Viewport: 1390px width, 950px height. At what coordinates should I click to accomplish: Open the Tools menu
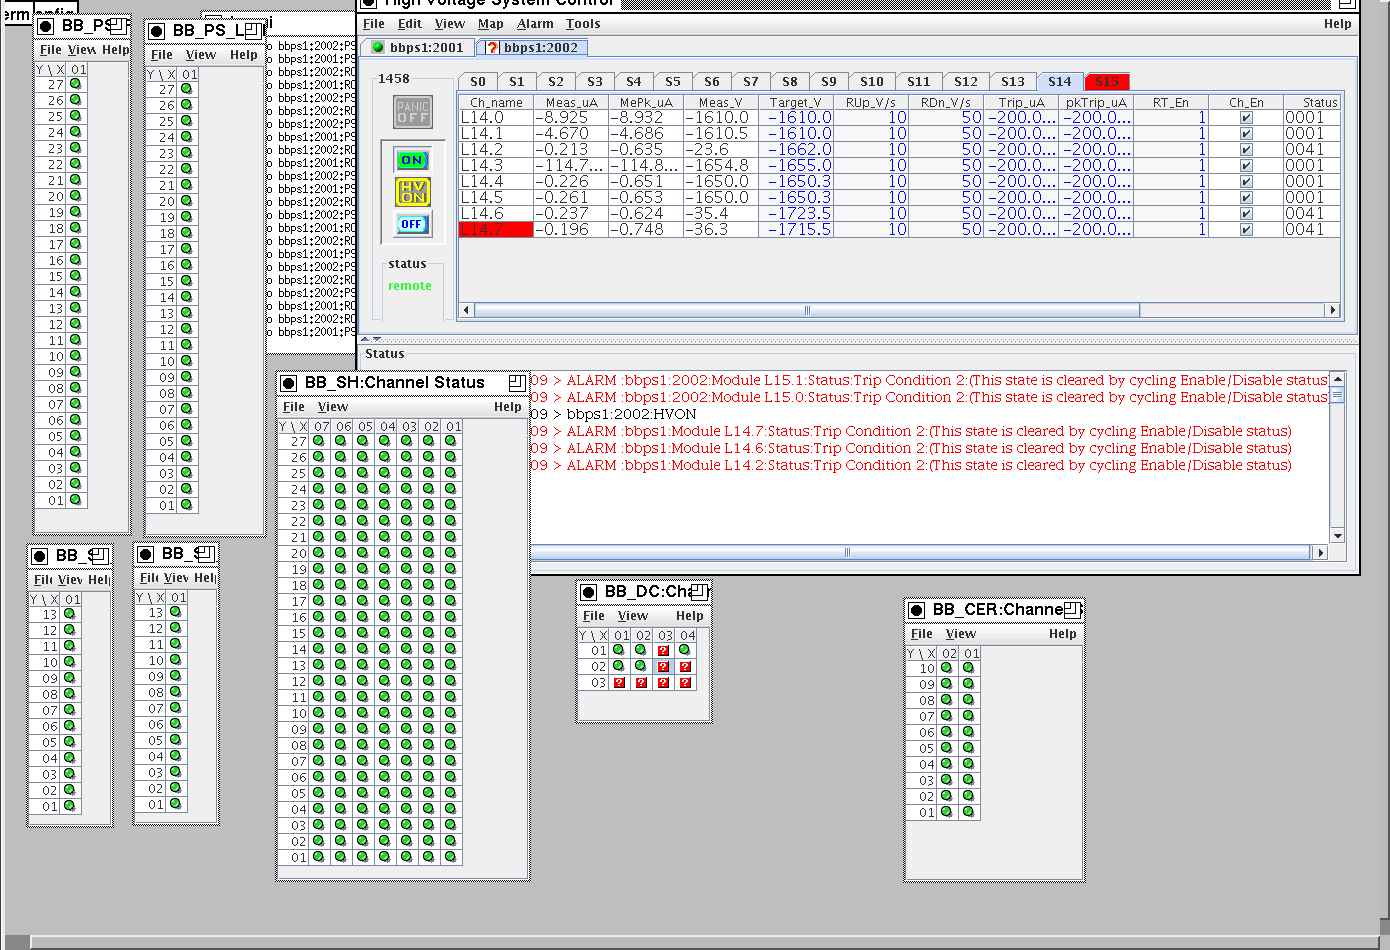click(x=583, y=24)
